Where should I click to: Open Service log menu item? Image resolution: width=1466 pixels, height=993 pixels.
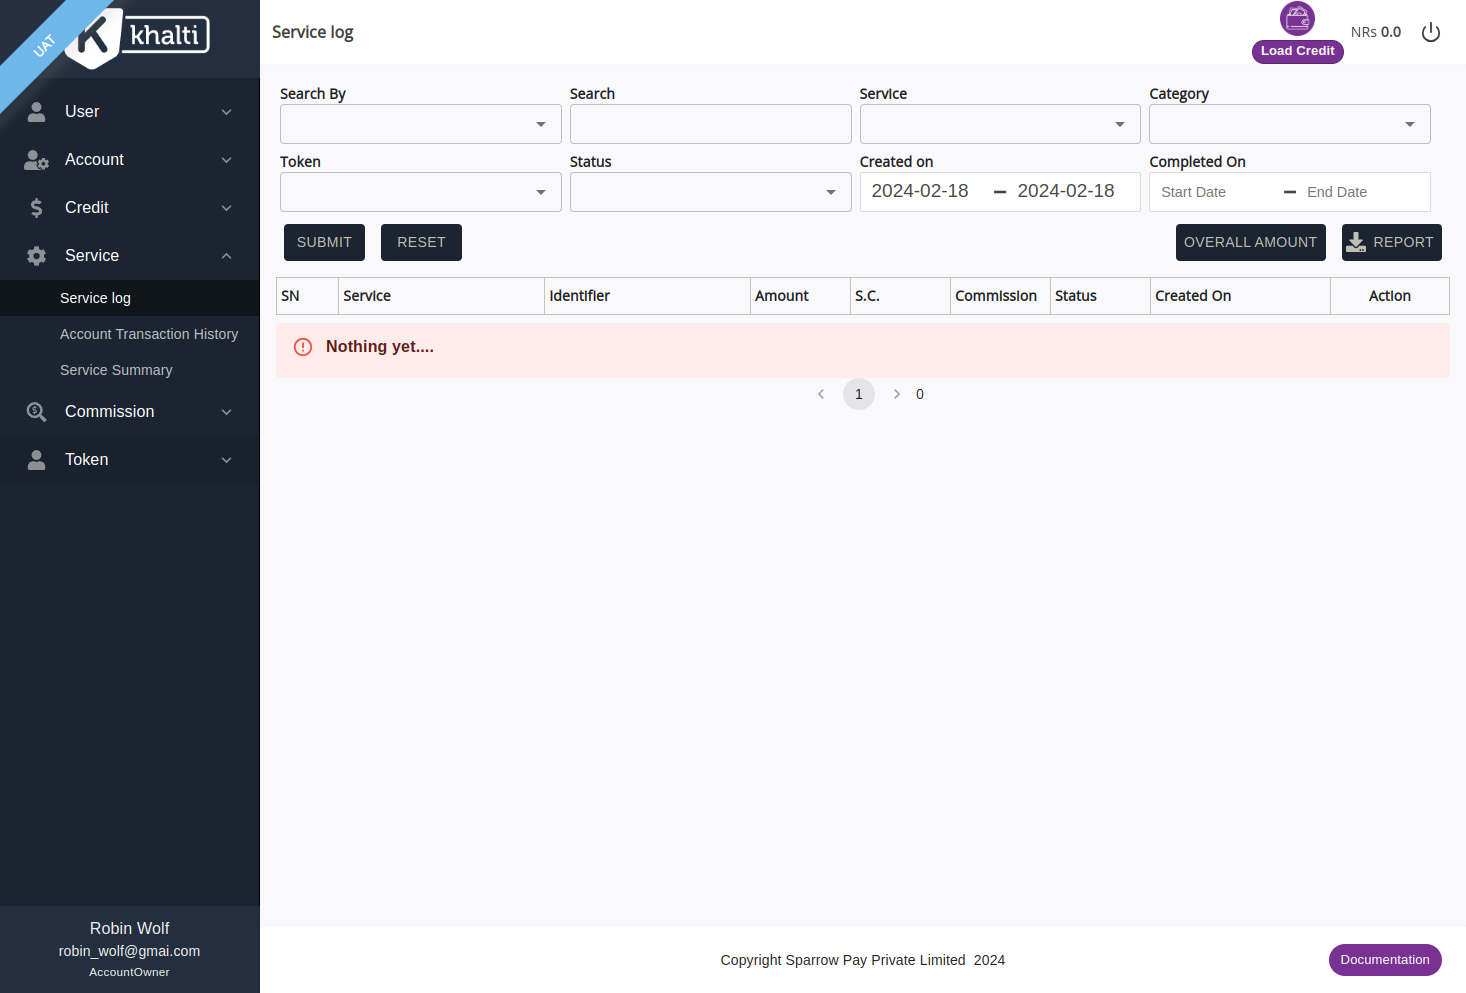130,298
